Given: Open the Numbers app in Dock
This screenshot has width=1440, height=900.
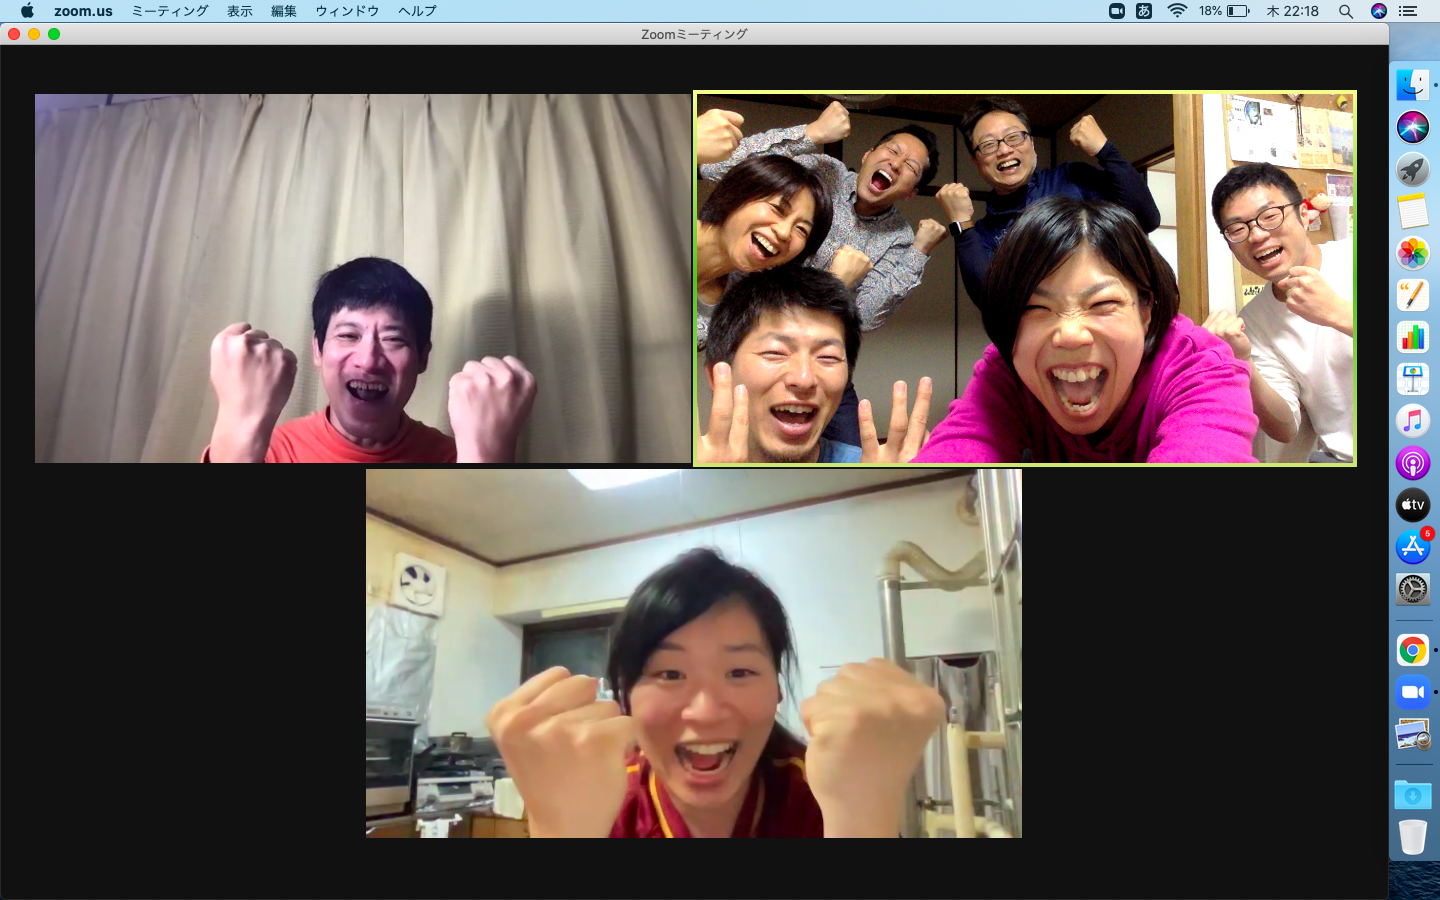Looking at the screenshot, I should pos(1413,337).
